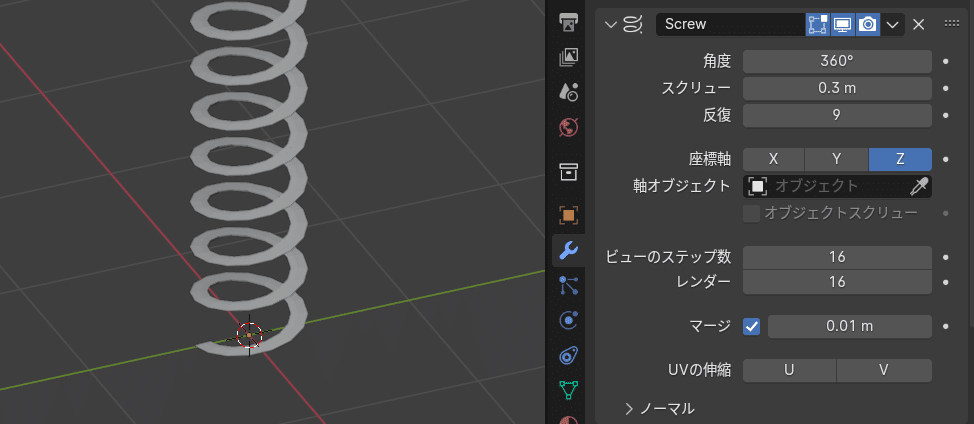This screenshot has height=424, width=974.
Task: Pick axis object with eyedropper
Action: click(x=918, y=186)
